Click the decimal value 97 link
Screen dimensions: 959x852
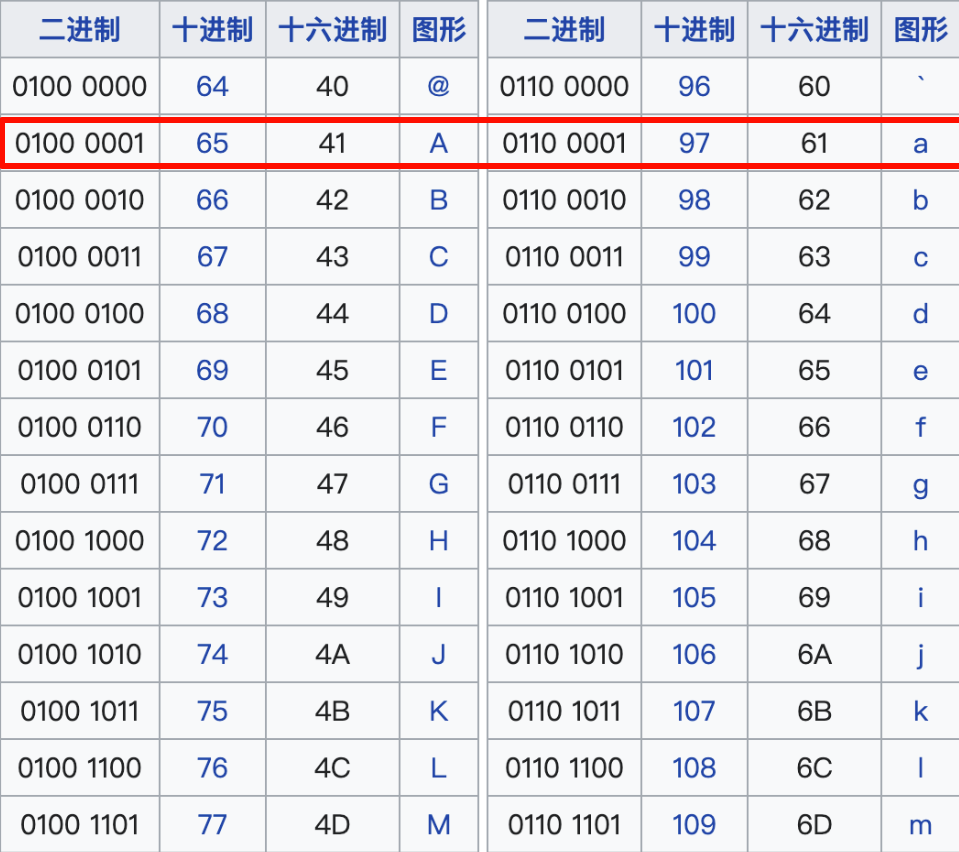point(694,144)
